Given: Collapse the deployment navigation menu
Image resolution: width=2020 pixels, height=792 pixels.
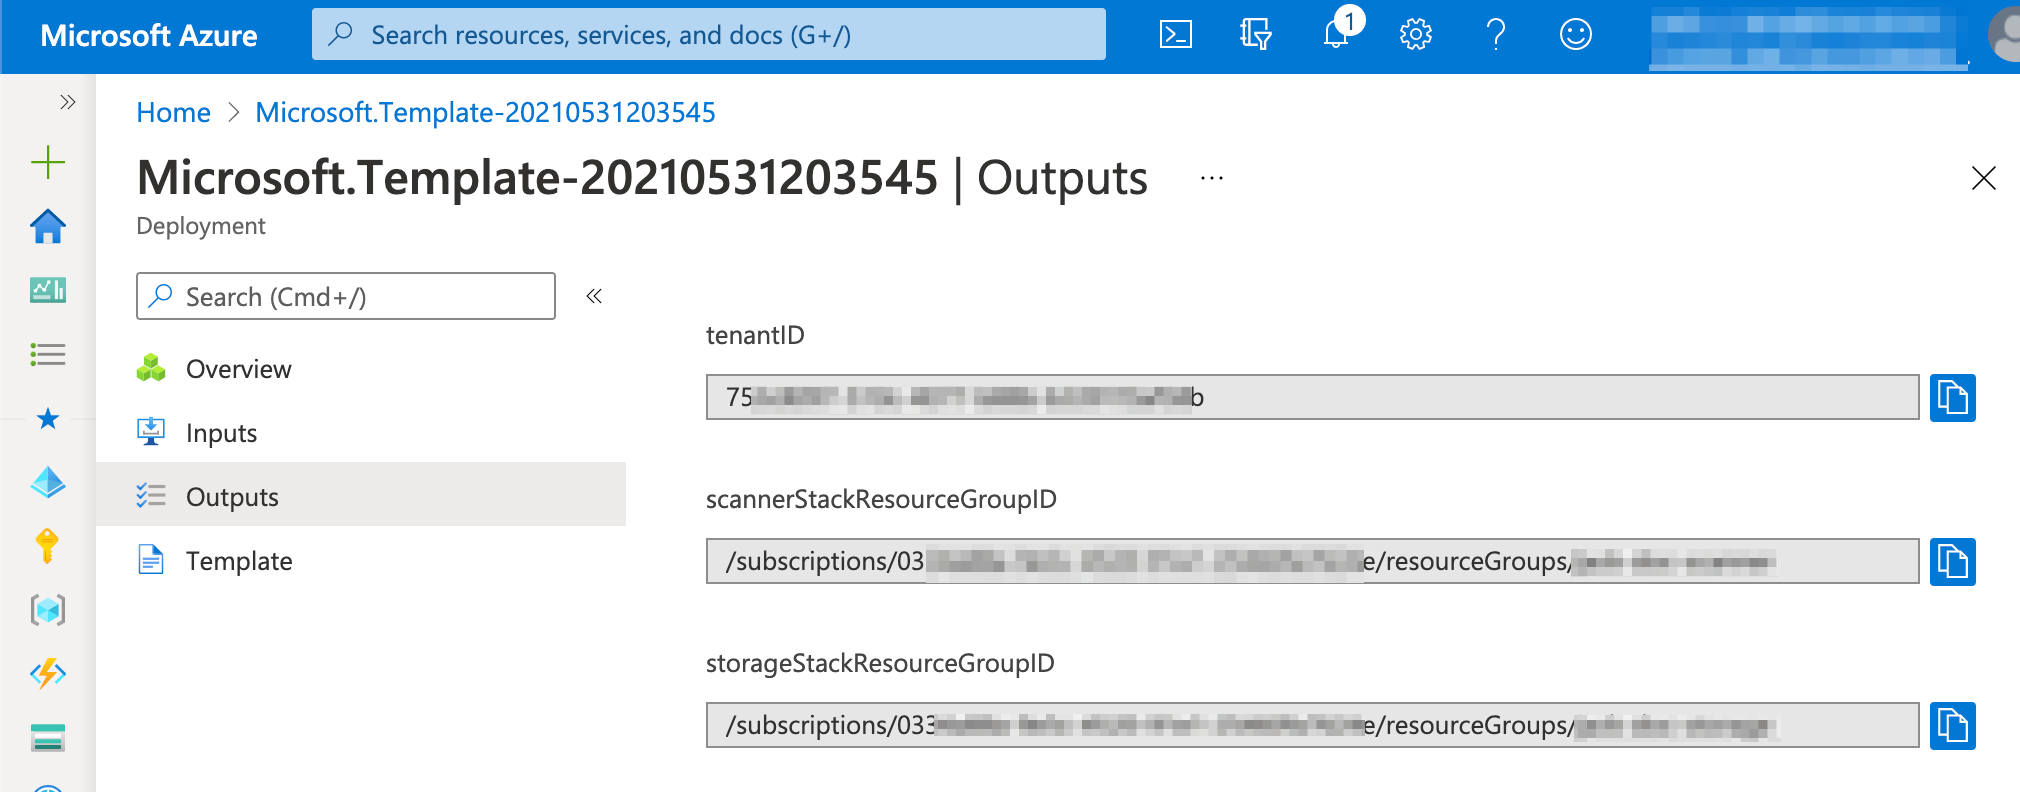Looking at the screenshot, I should click(594, 296).
